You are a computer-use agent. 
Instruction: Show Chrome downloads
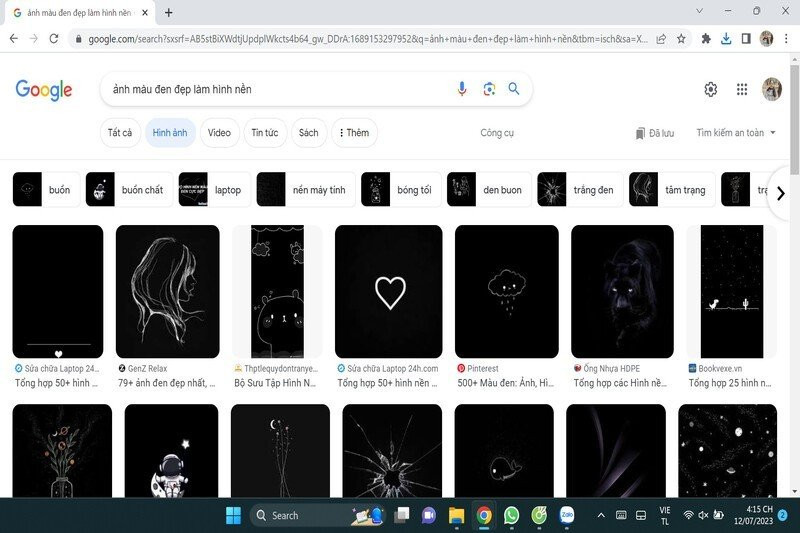(726, 39)
